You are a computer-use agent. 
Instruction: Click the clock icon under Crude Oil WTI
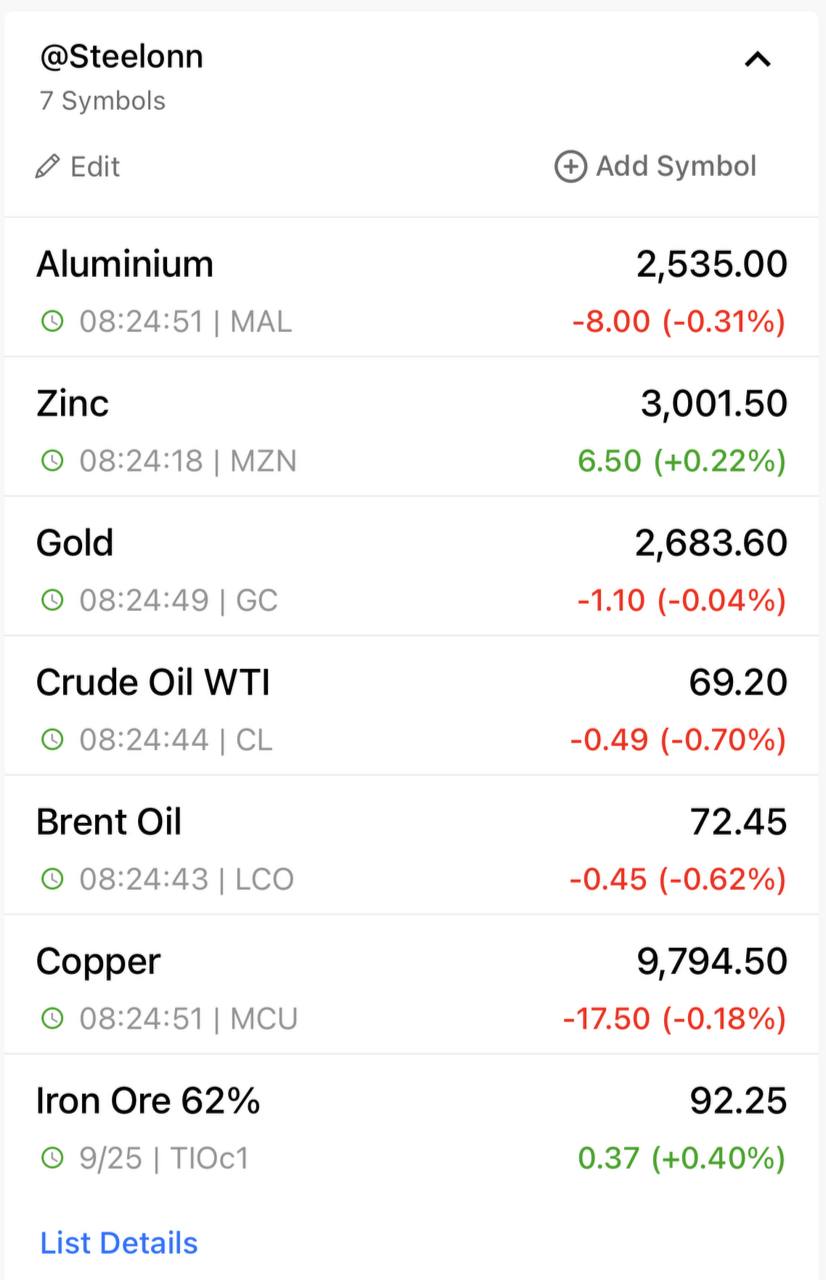(x=51, y=740)
